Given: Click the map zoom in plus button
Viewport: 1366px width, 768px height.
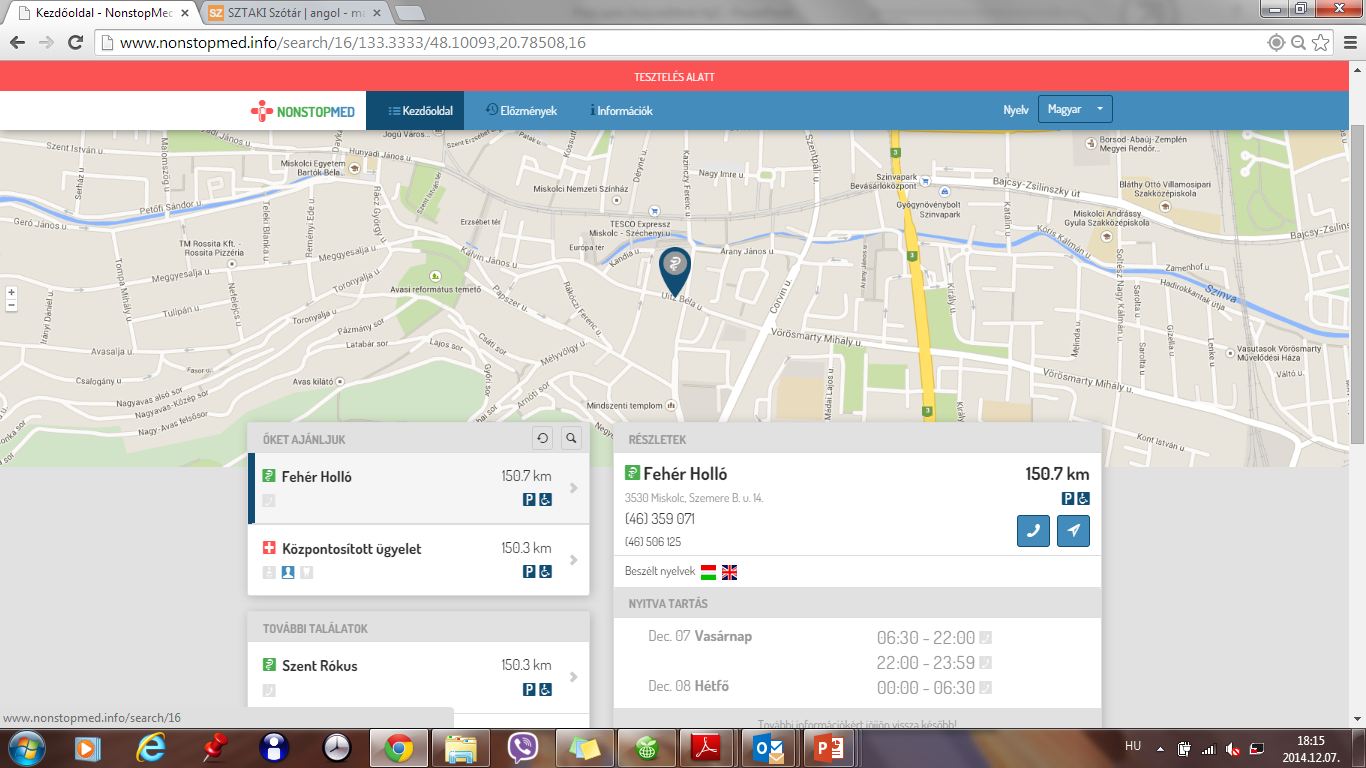Looking at the screenshot, I should tap(11, 293).
